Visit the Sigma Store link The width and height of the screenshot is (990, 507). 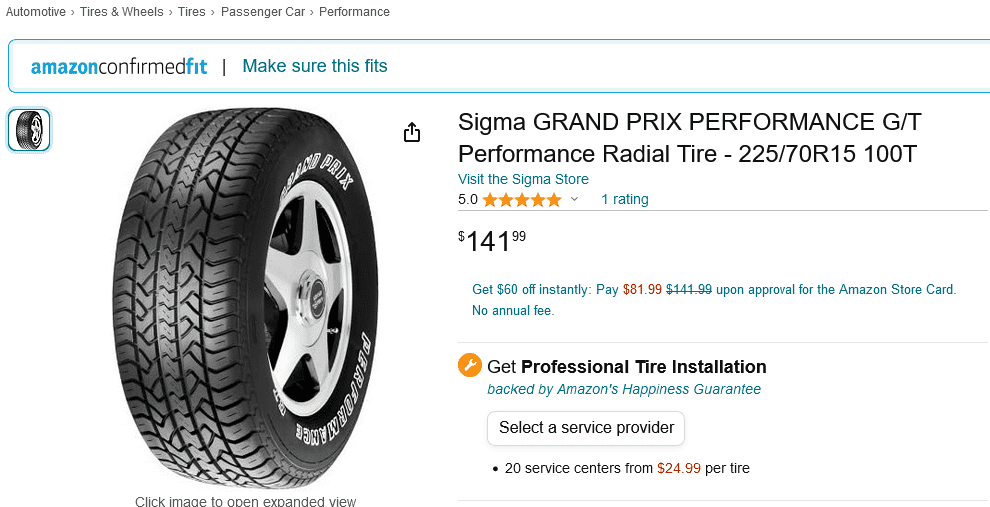(x=523, y=179)
